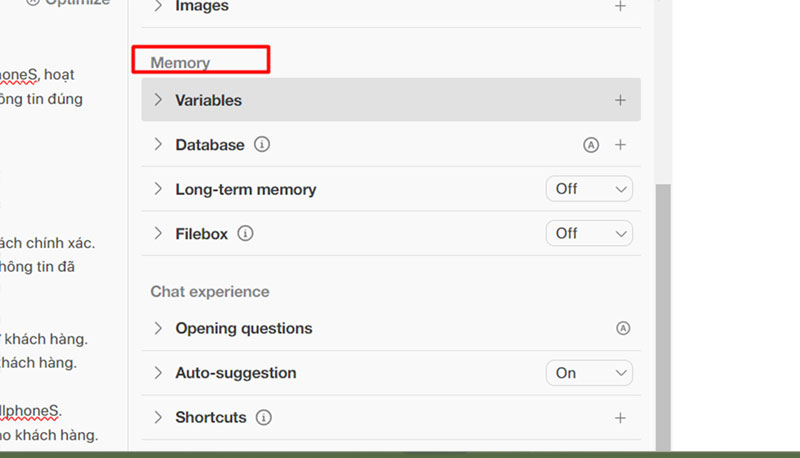Expand the Long-term memory chevron
The height and width of the screenshot is (458, 800).
[158, 189]
